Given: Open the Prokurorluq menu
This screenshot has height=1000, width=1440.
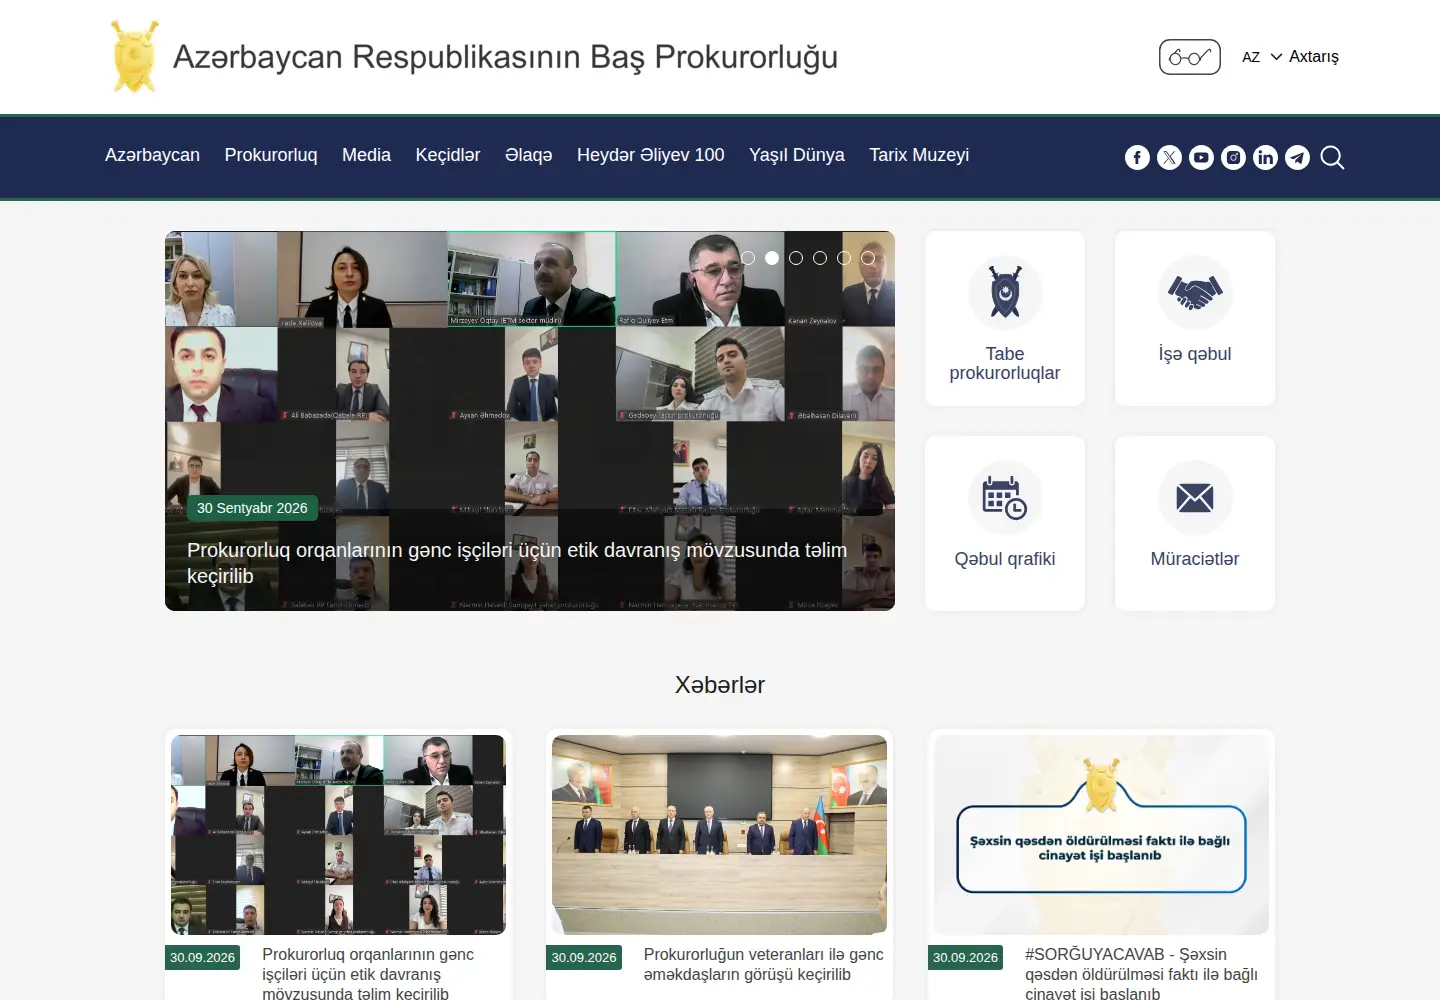Looking at the screenshot, I should 271,155.
